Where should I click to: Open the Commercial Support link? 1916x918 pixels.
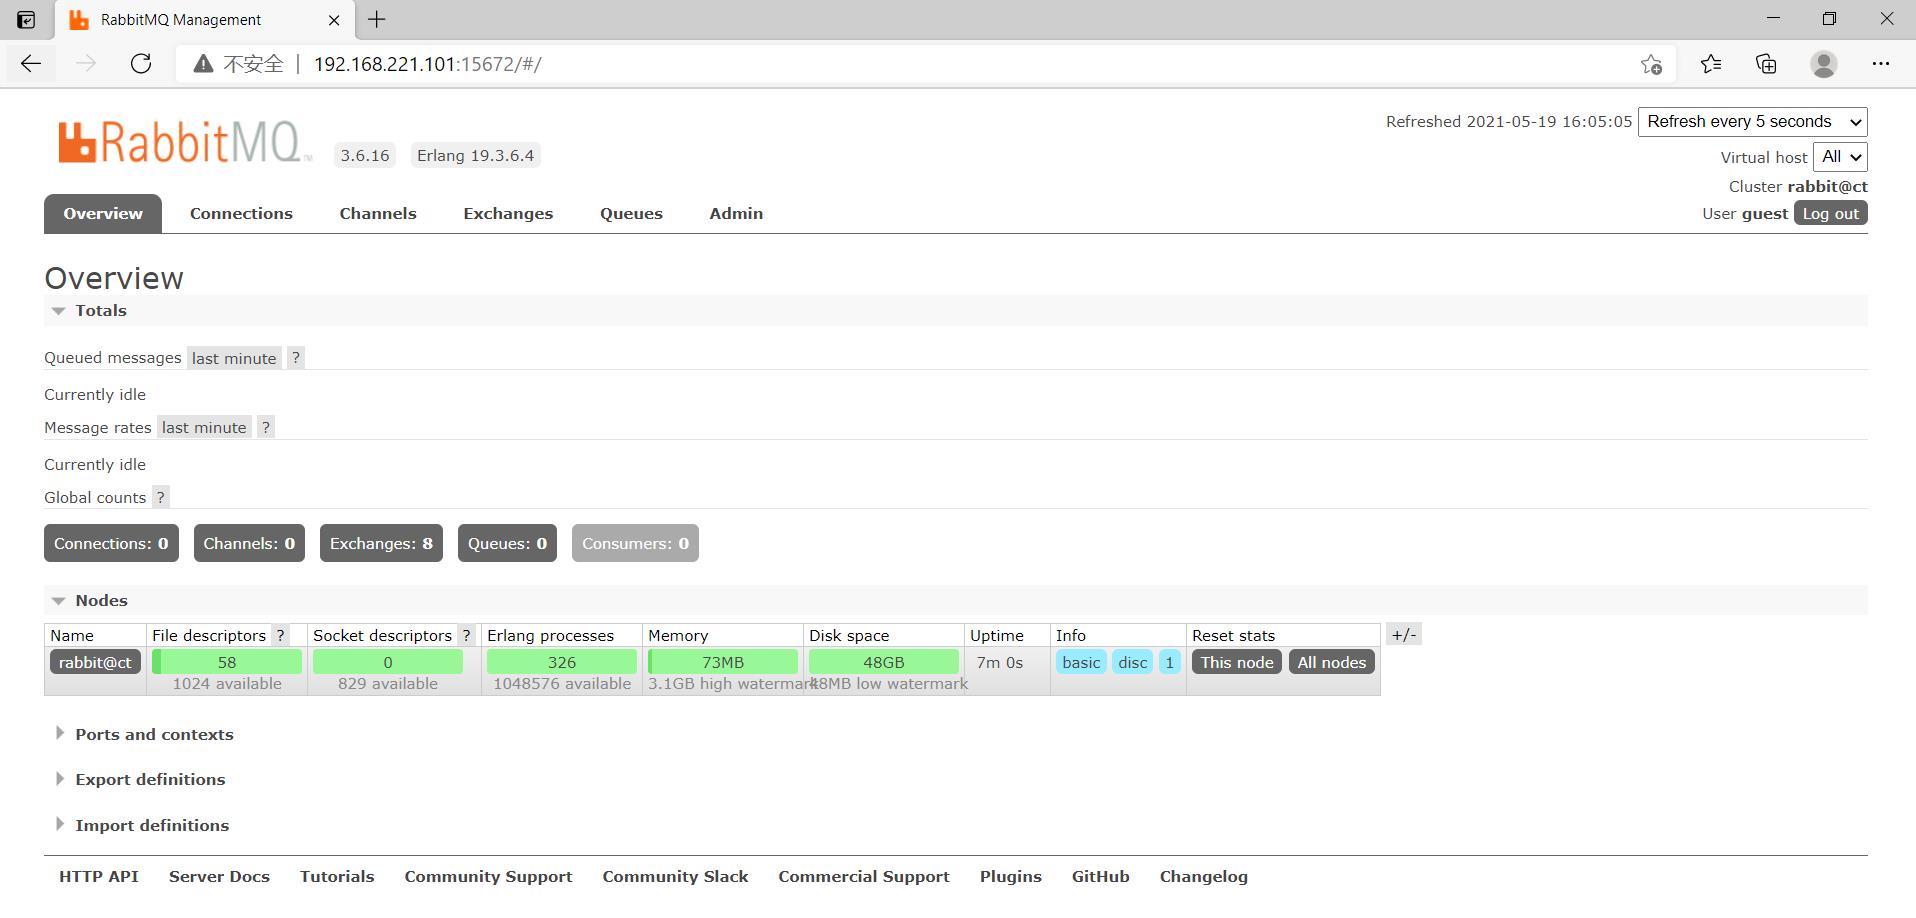click(864, 876)
